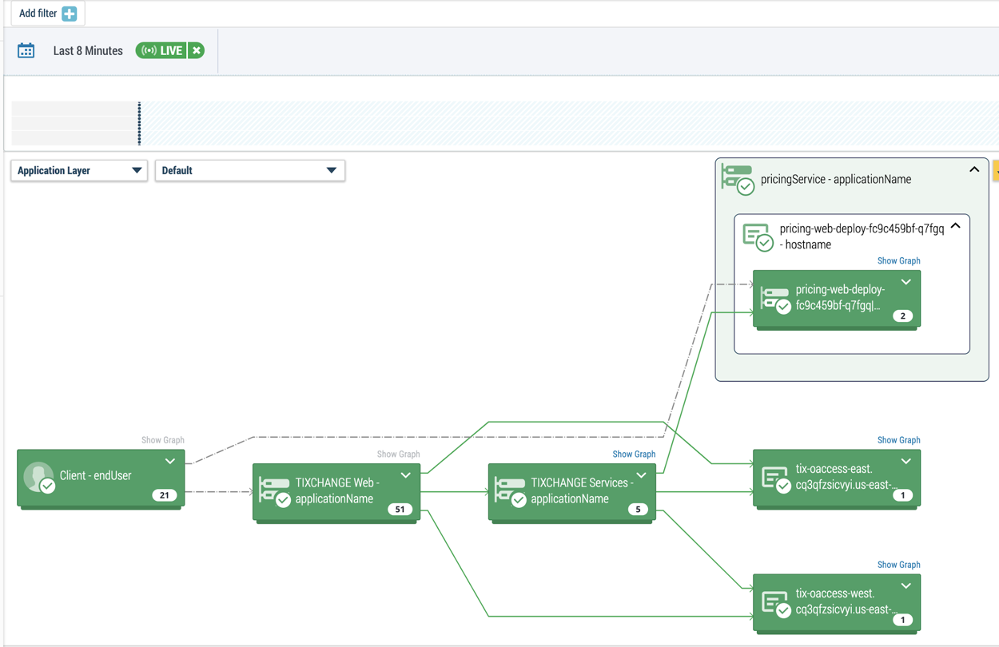Click the 51 count badge on TIXCHANGE Web

(x=401, y=509)
